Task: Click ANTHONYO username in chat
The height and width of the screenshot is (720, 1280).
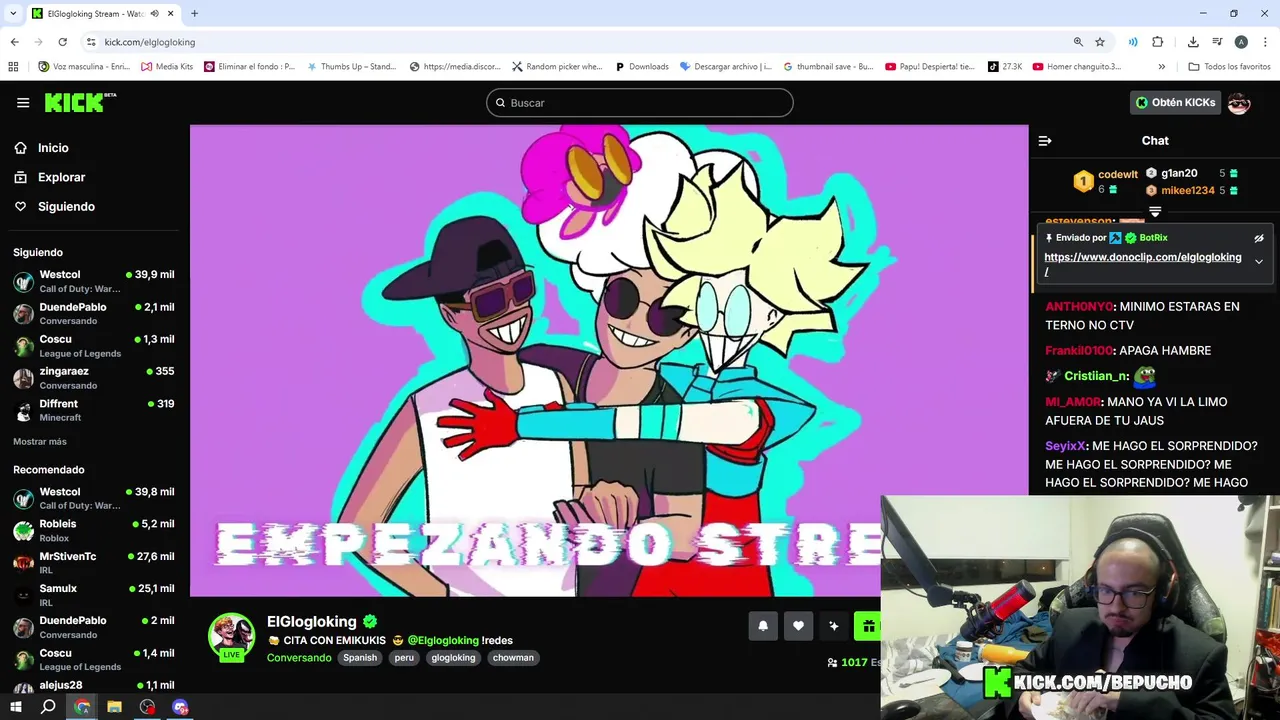Action: 1079,307
